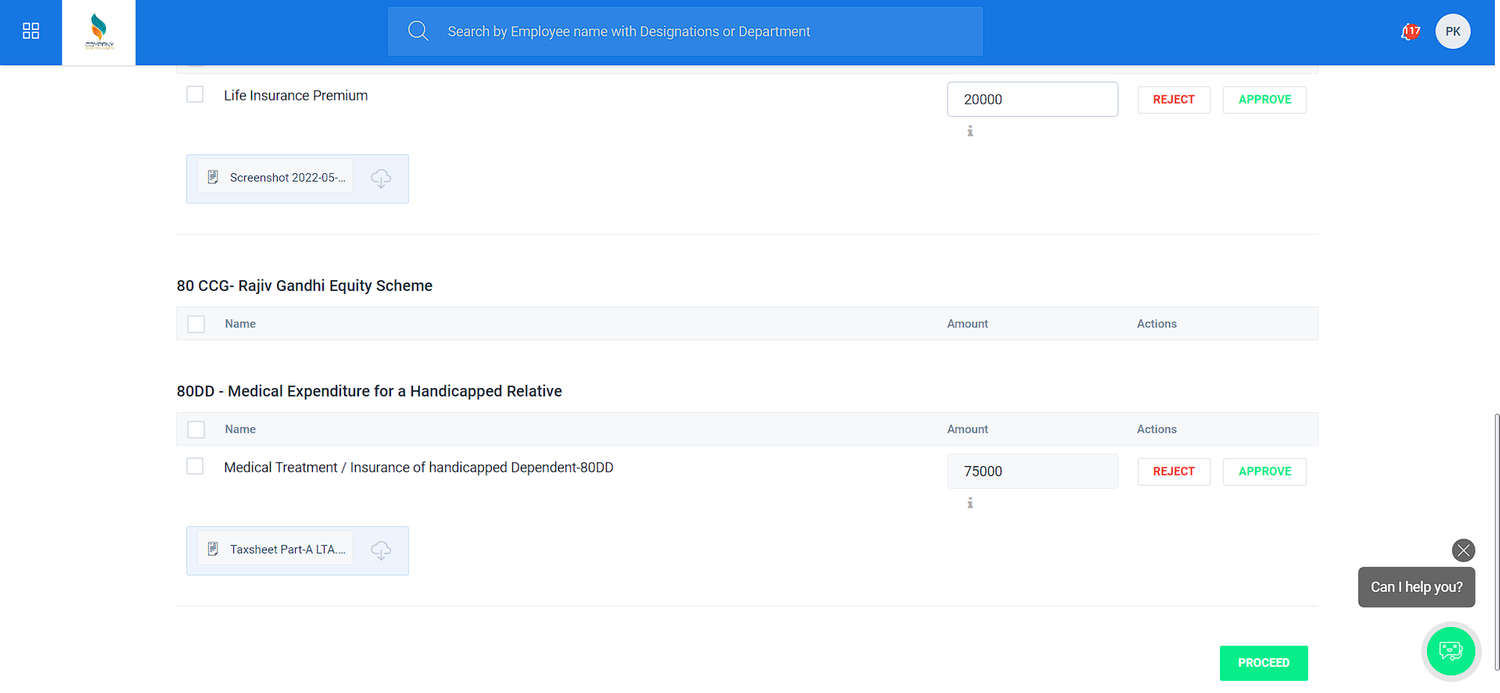Click '80 CCG- Rajiv Gandhi Equity Scheme' heading
Image resolution: width=1500 pixels, height=693 pixels.
[x=305, y=286]
